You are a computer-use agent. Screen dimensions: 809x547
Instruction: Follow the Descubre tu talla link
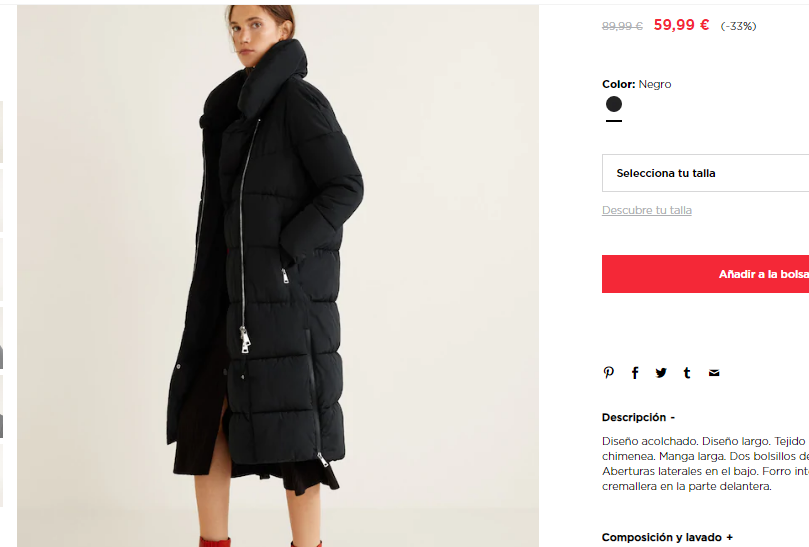[647, 210]
